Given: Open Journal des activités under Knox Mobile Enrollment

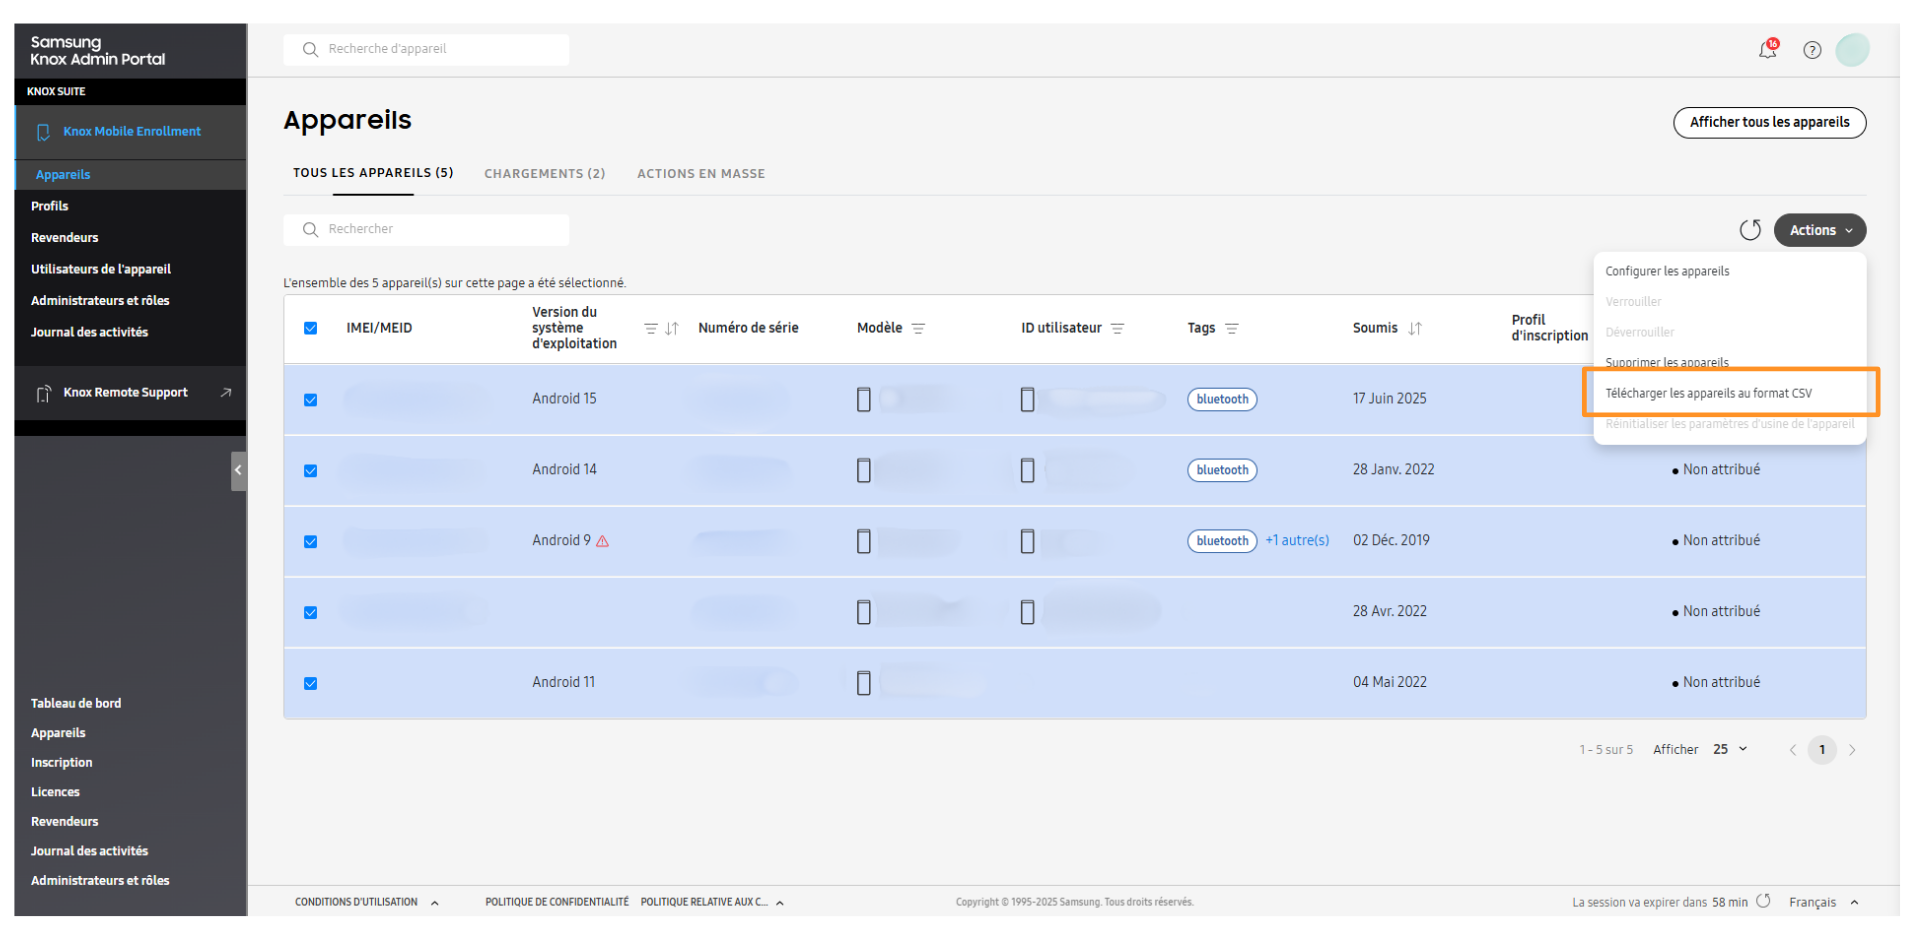Looking at the screenshot, I should pos(89,332).
